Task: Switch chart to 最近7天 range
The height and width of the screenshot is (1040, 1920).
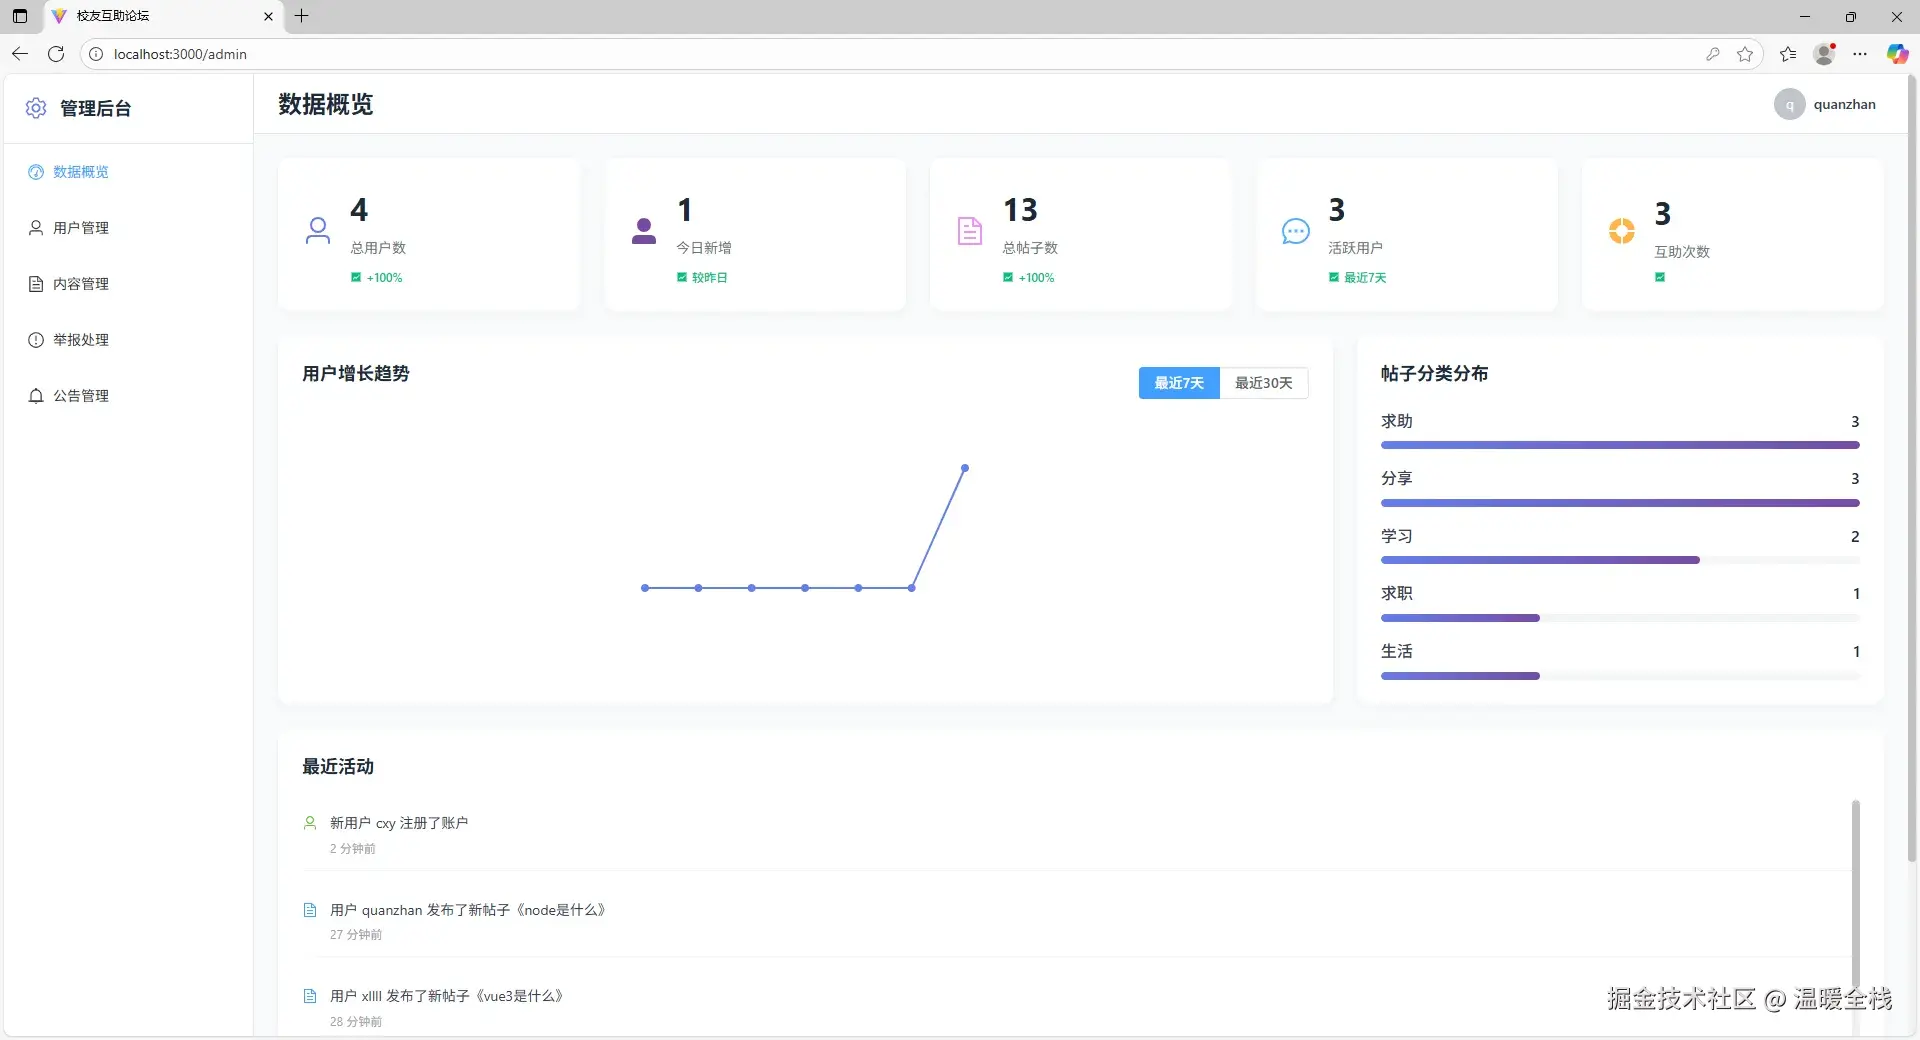Action: [x=1179, y=383]
